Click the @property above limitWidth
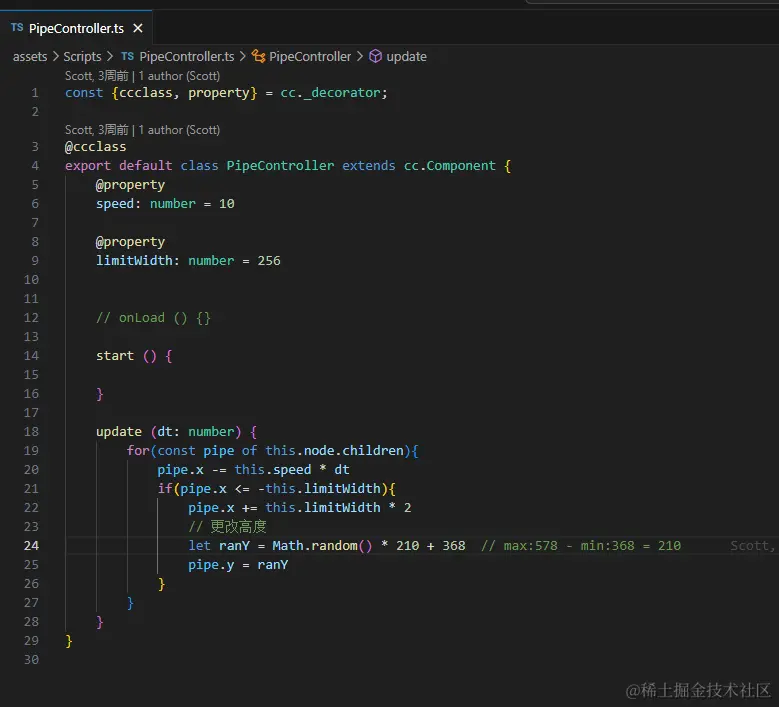The width and height of the screenshot is (779, 707). point(130,242)
